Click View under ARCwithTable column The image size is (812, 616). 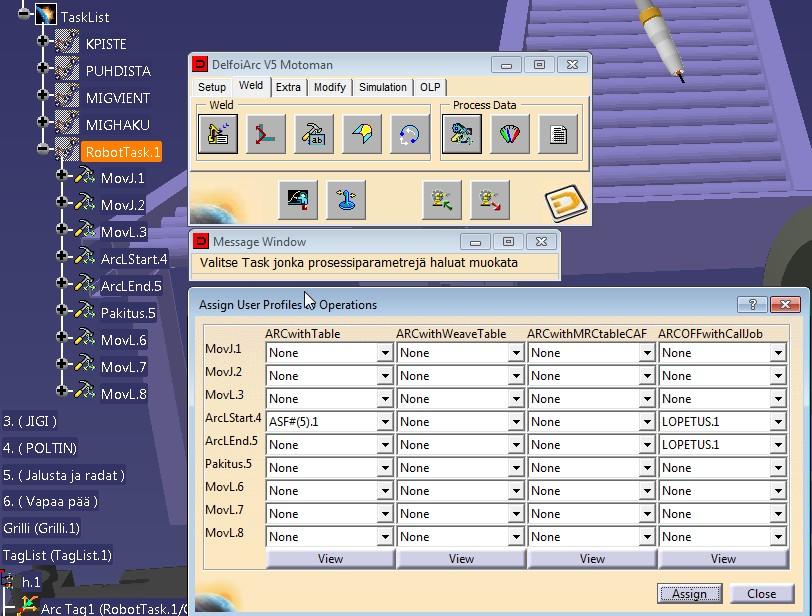pyautogui.click(x=330, y=559)
